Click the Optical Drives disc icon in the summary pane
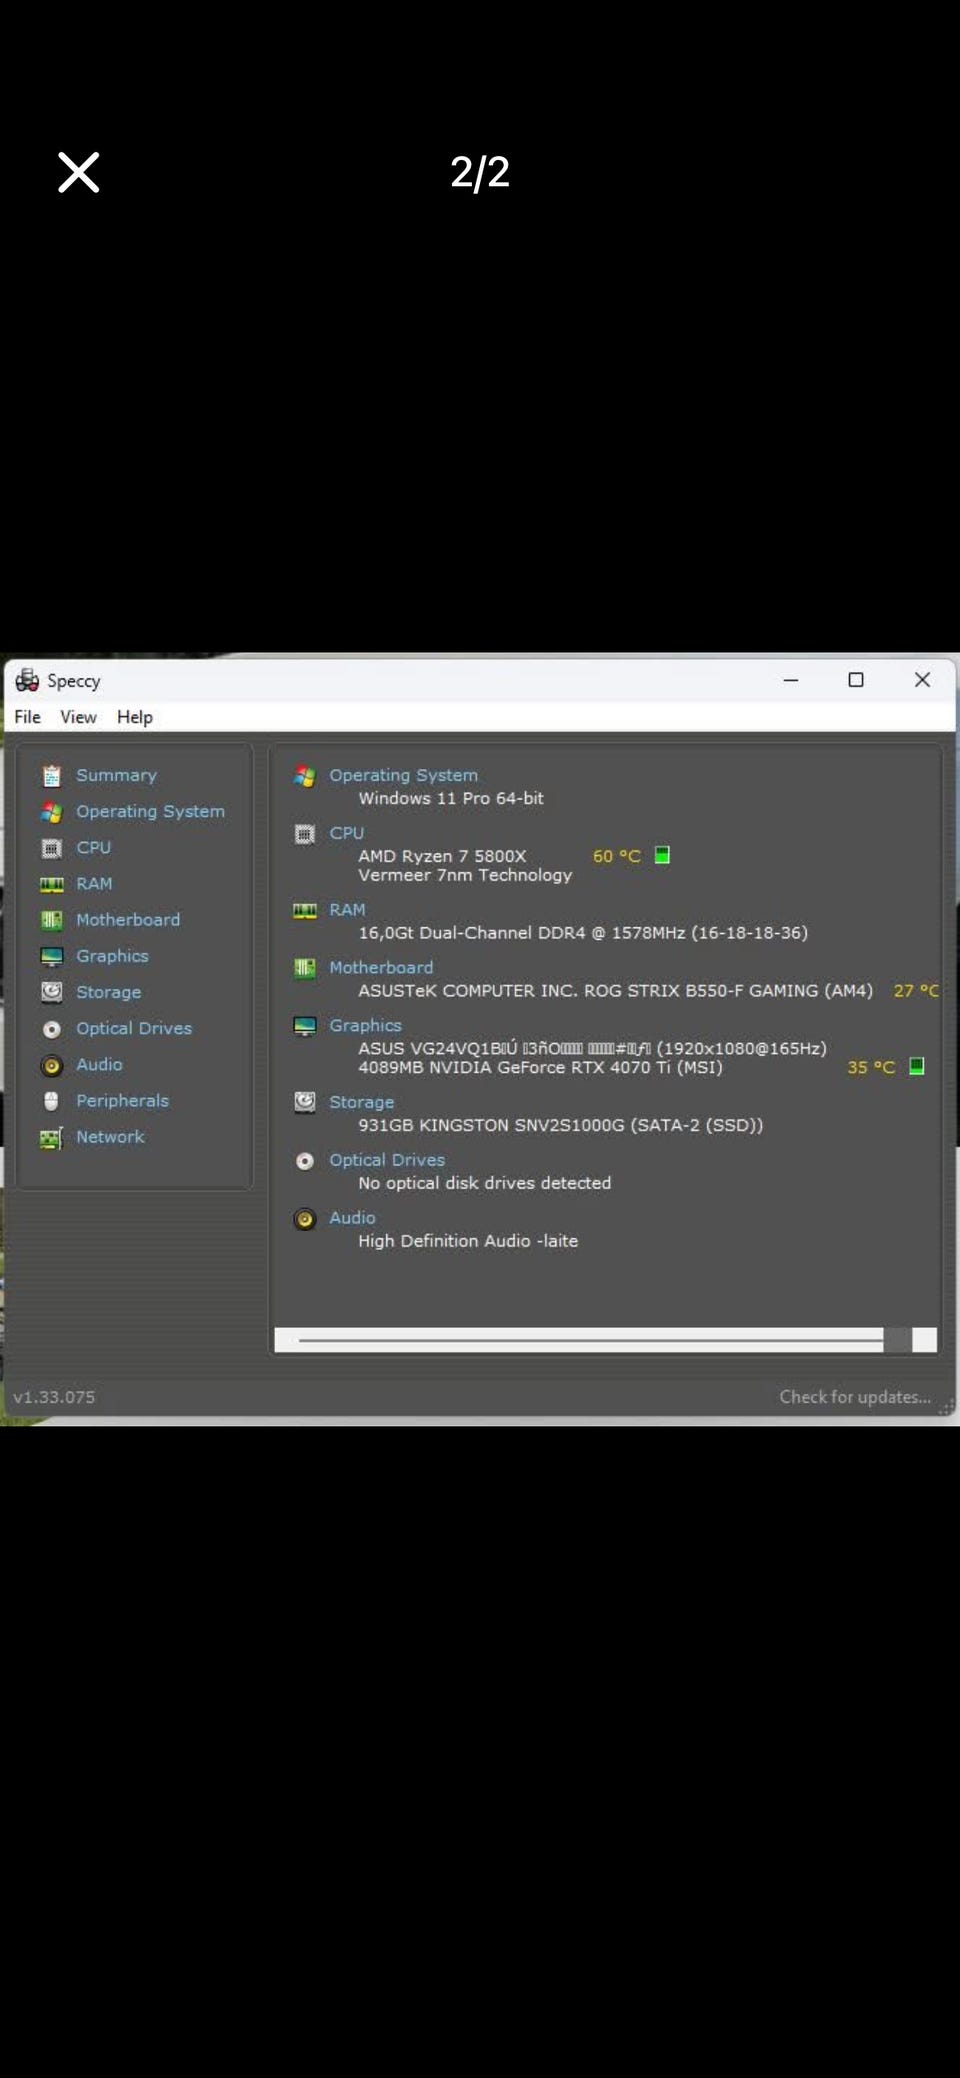Viewport: 960px width, 2078px height. click(x=305, y=1161)
